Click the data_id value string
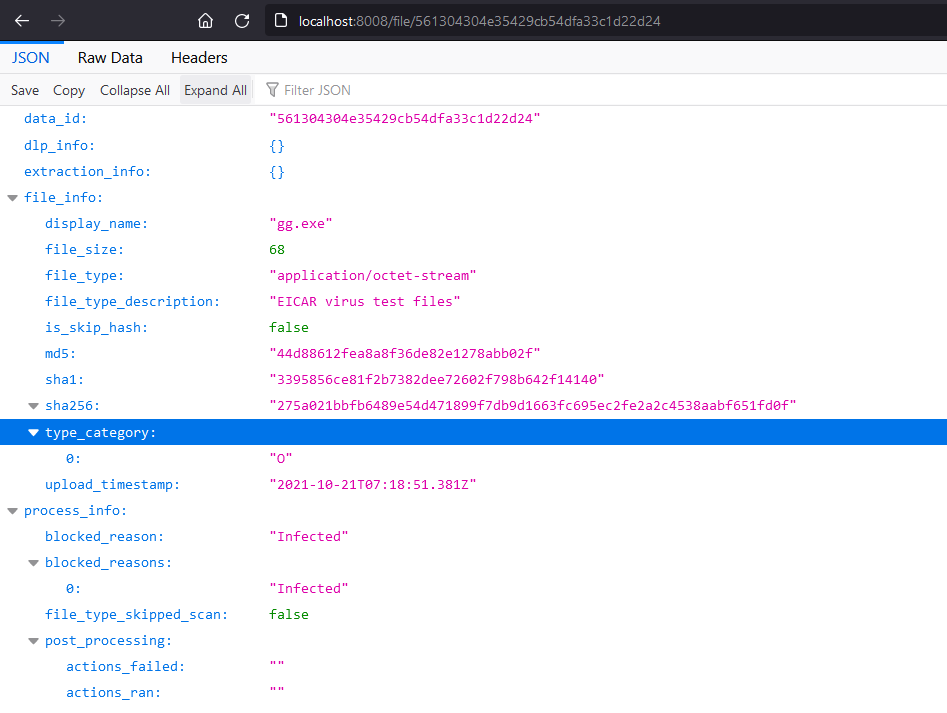Viewport: 947px width, 713px height. [405, 119]
